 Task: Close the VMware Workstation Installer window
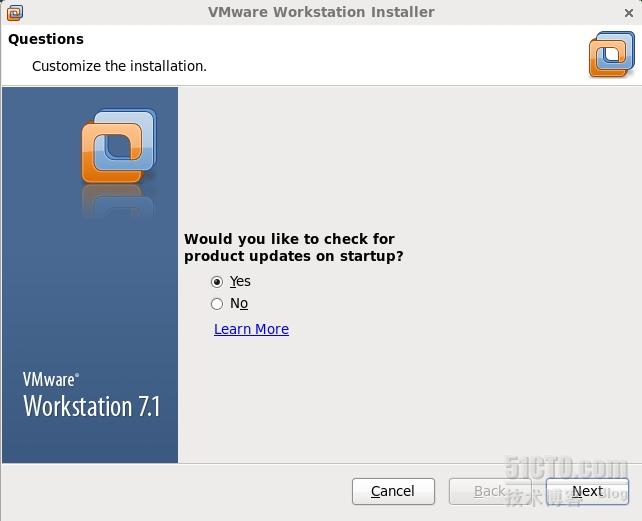point(629,13)
